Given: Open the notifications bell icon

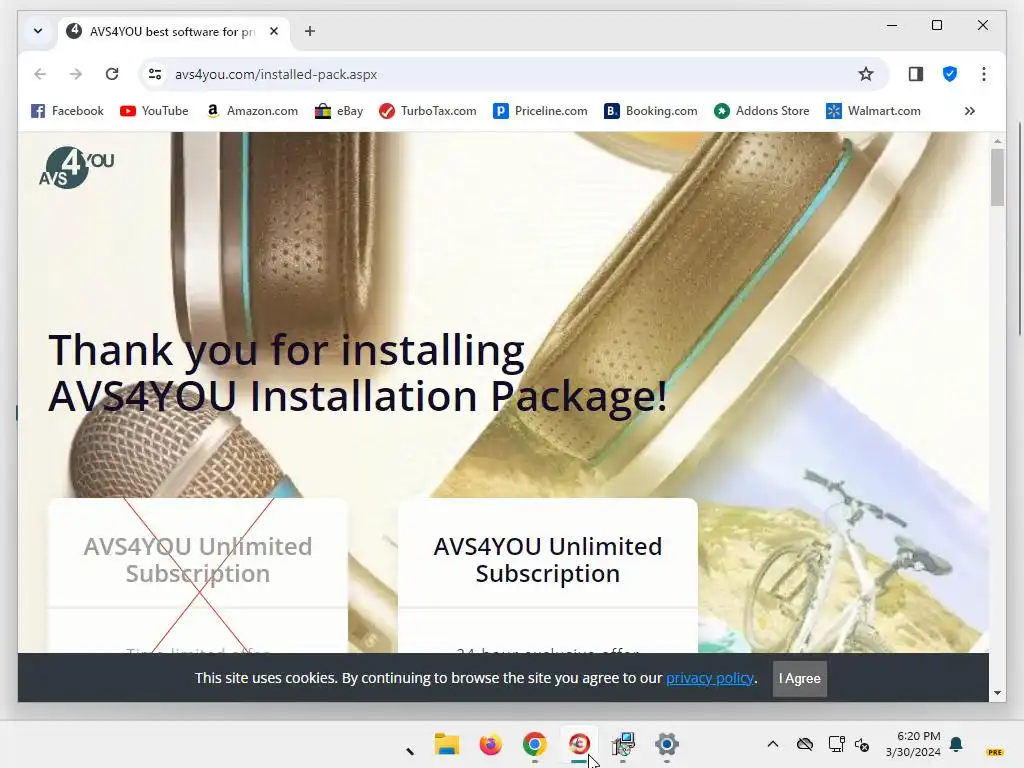Looking at the screenshot, I should click(x=956, y=744).
